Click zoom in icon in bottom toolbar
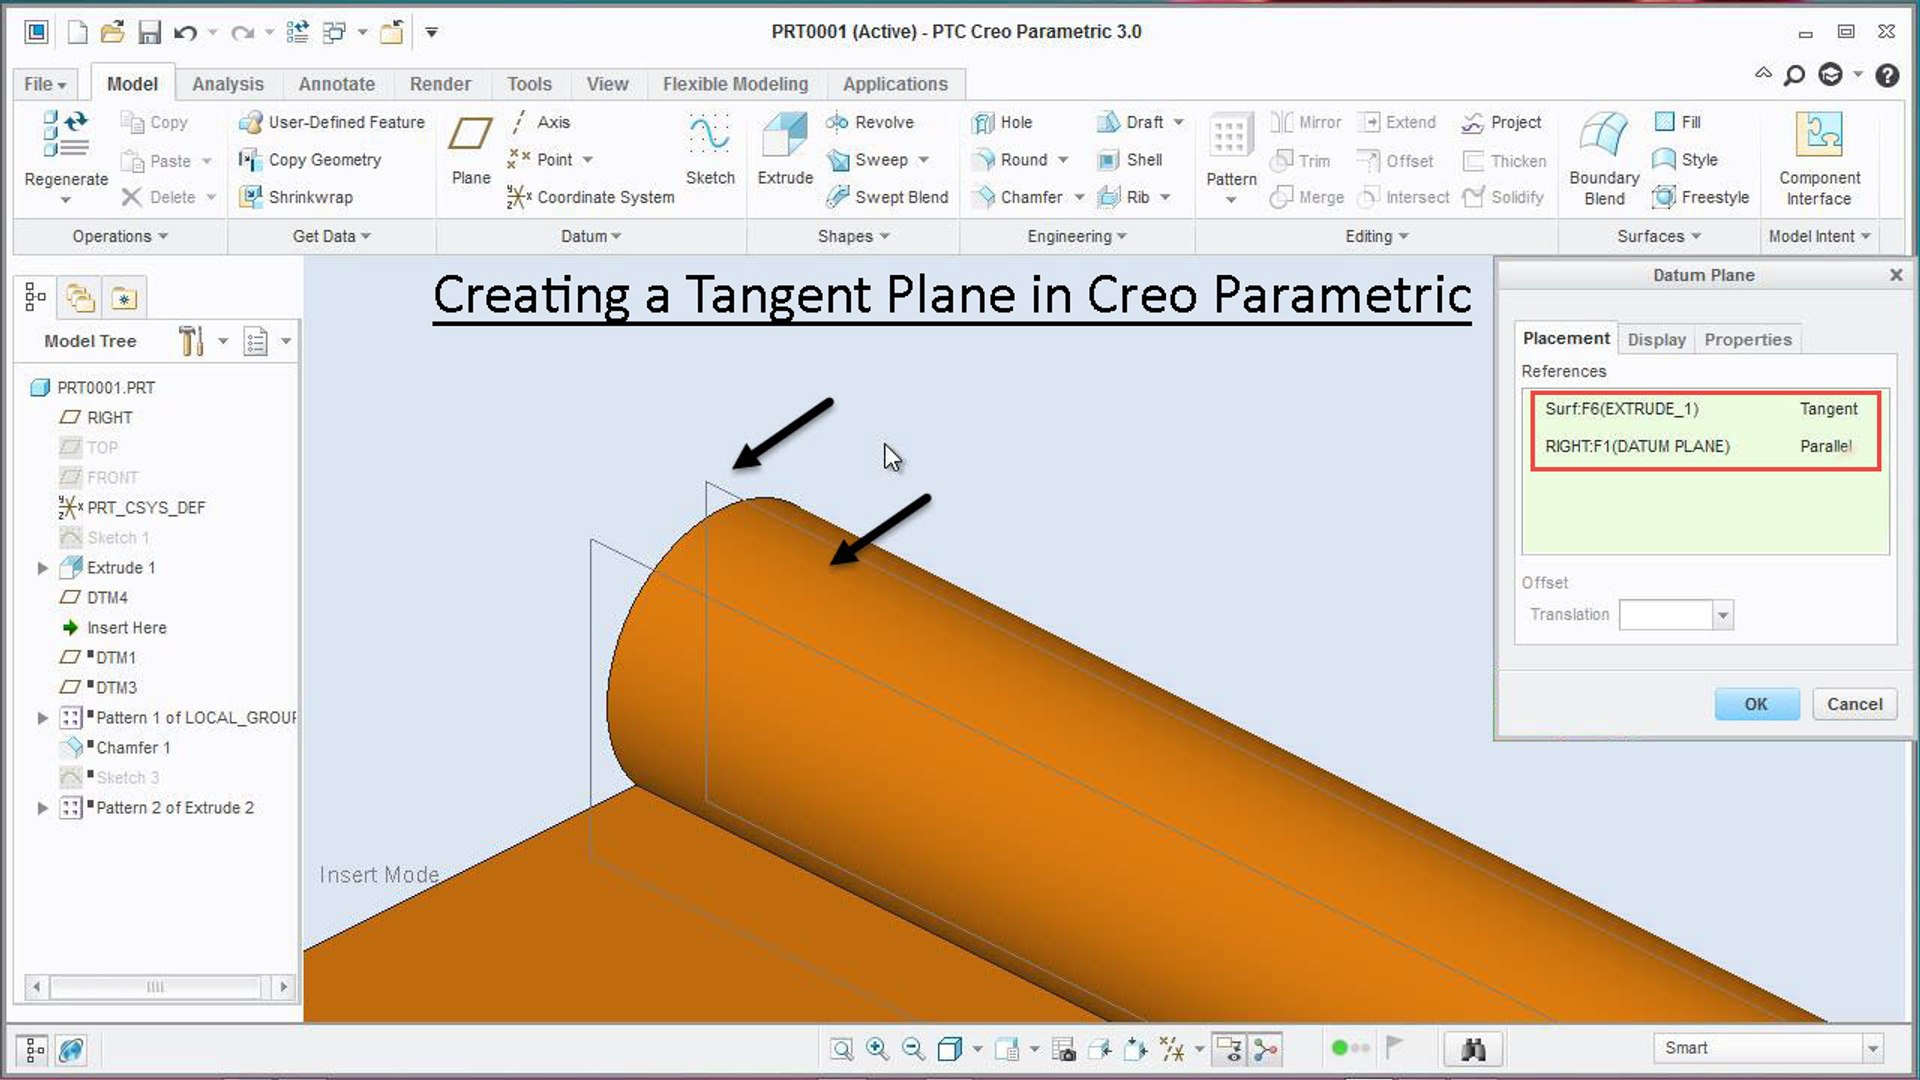 [x=877, y=1048]
